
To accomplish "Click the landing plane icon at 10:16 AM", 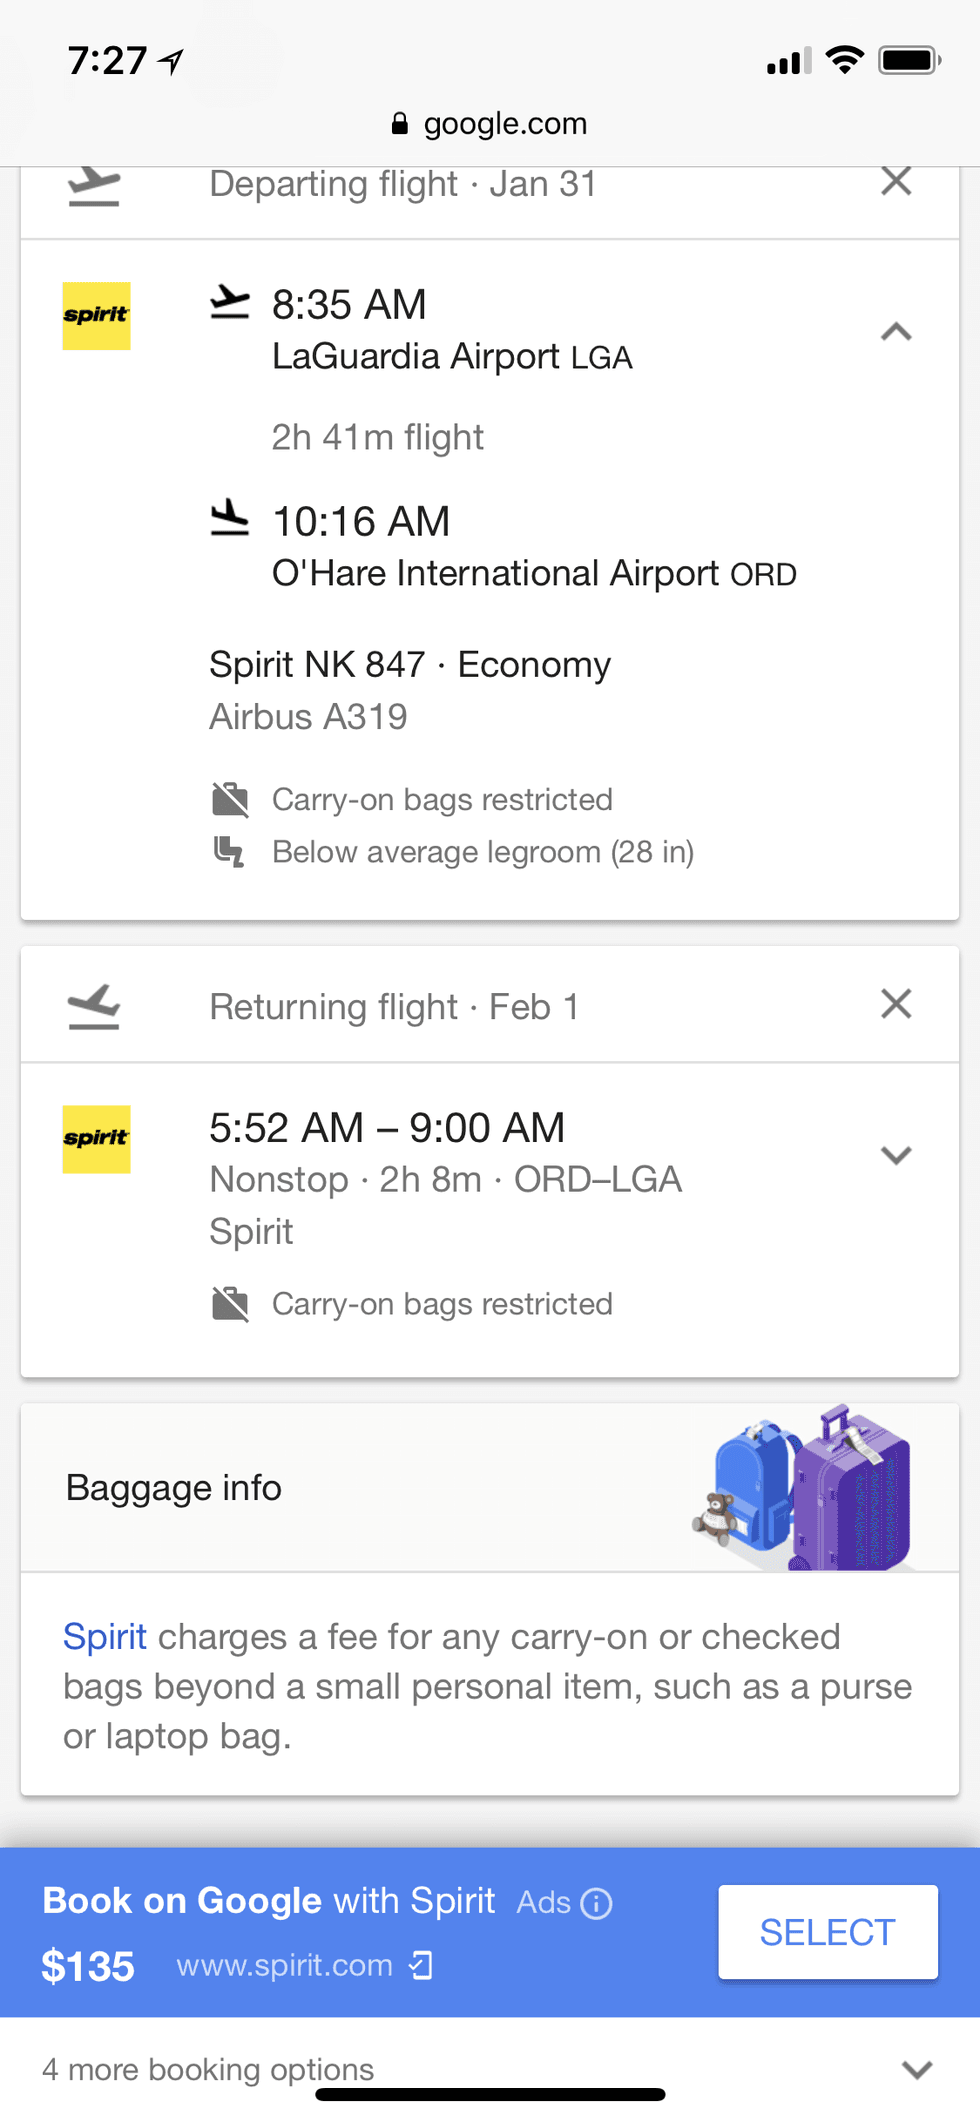I will (x=229, y=518).
